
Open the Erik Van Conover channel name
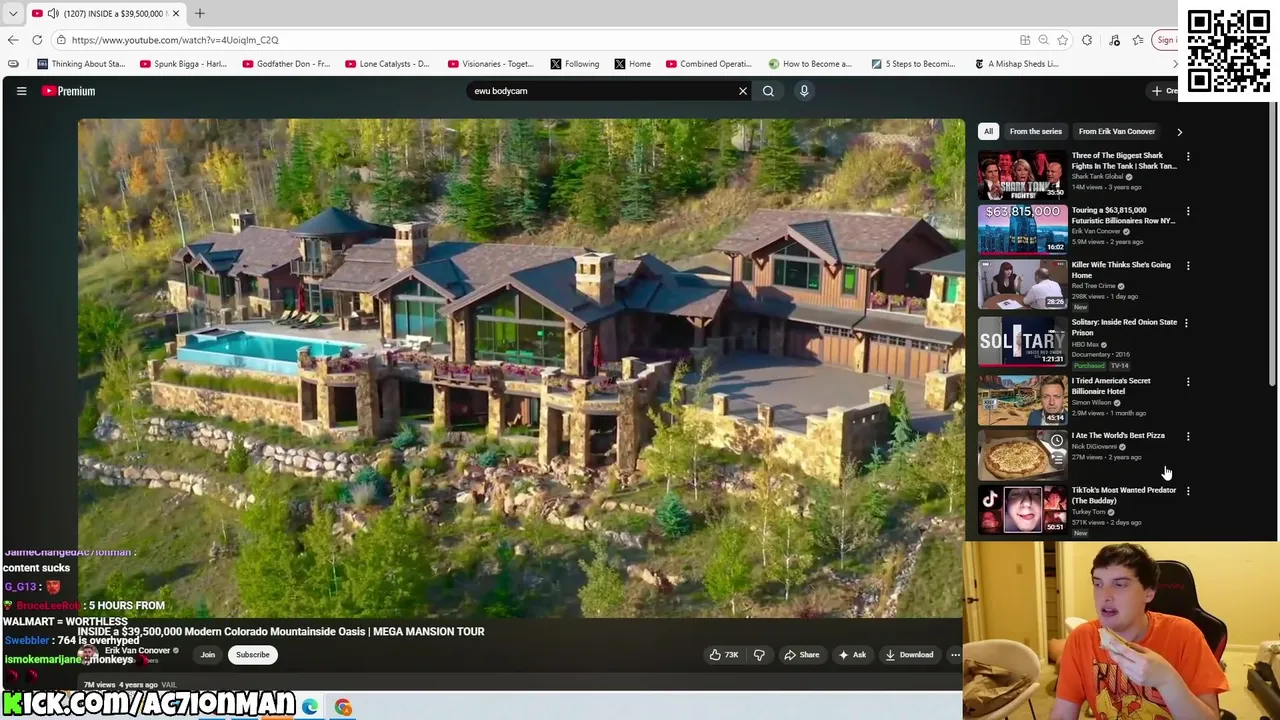pos(137,651)
